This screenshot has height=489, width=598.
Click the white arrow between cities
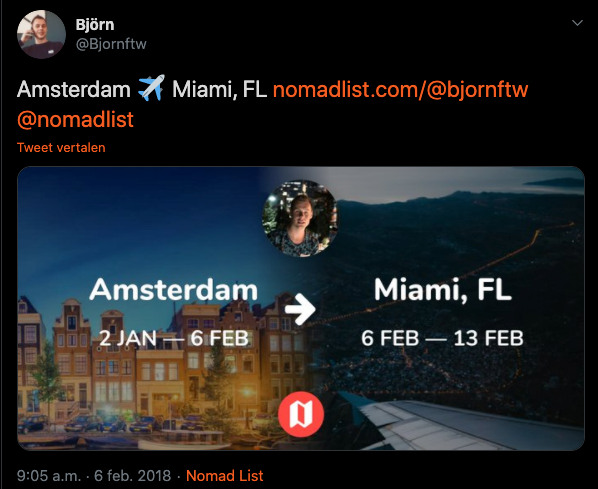pyautogui.click(x=301, y=309)
